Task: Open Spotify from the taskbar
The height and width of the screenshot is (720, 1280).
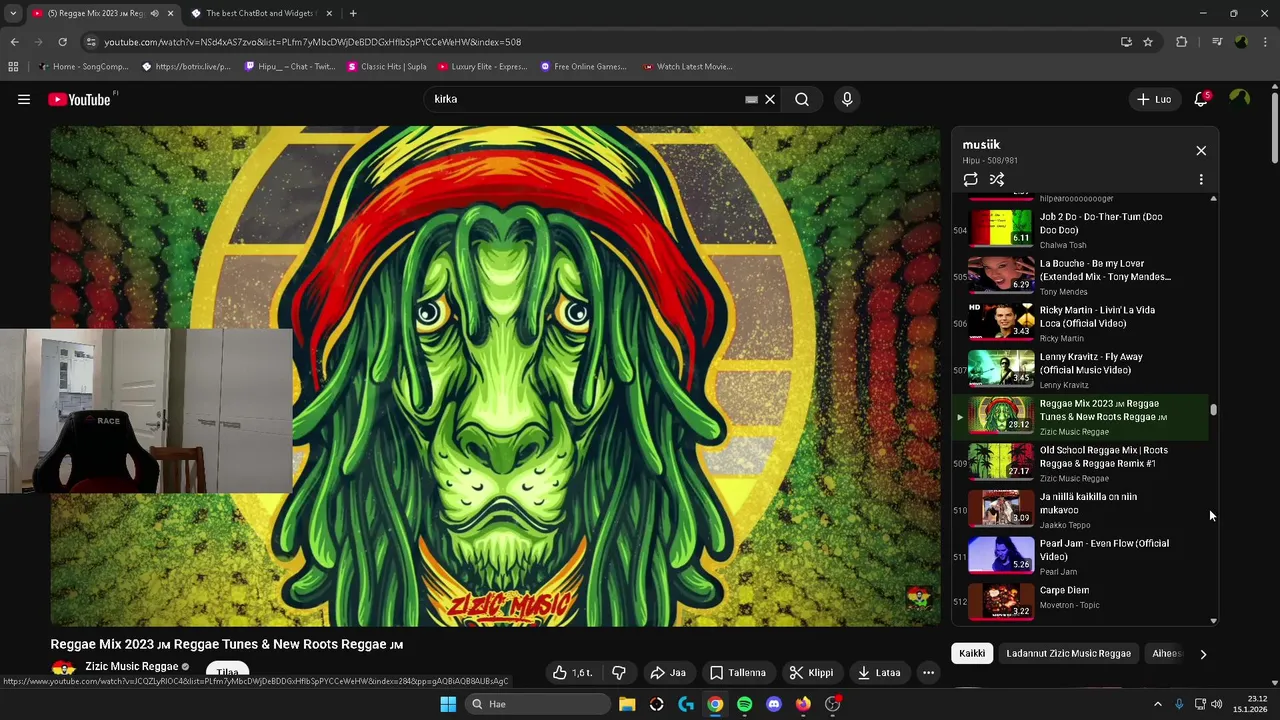Action: pos(744,704)
